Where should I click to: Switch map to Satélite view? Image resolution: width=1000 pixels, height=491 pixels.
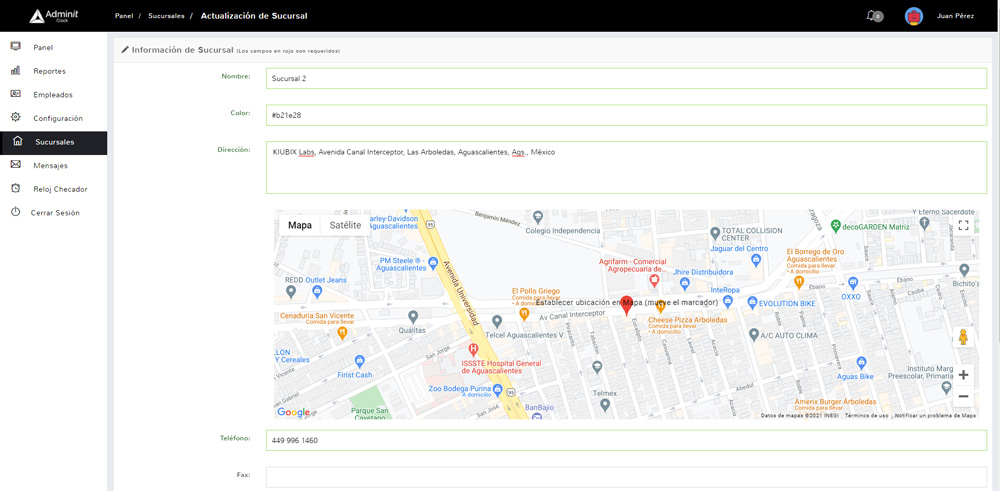click(x=345, y=226)
